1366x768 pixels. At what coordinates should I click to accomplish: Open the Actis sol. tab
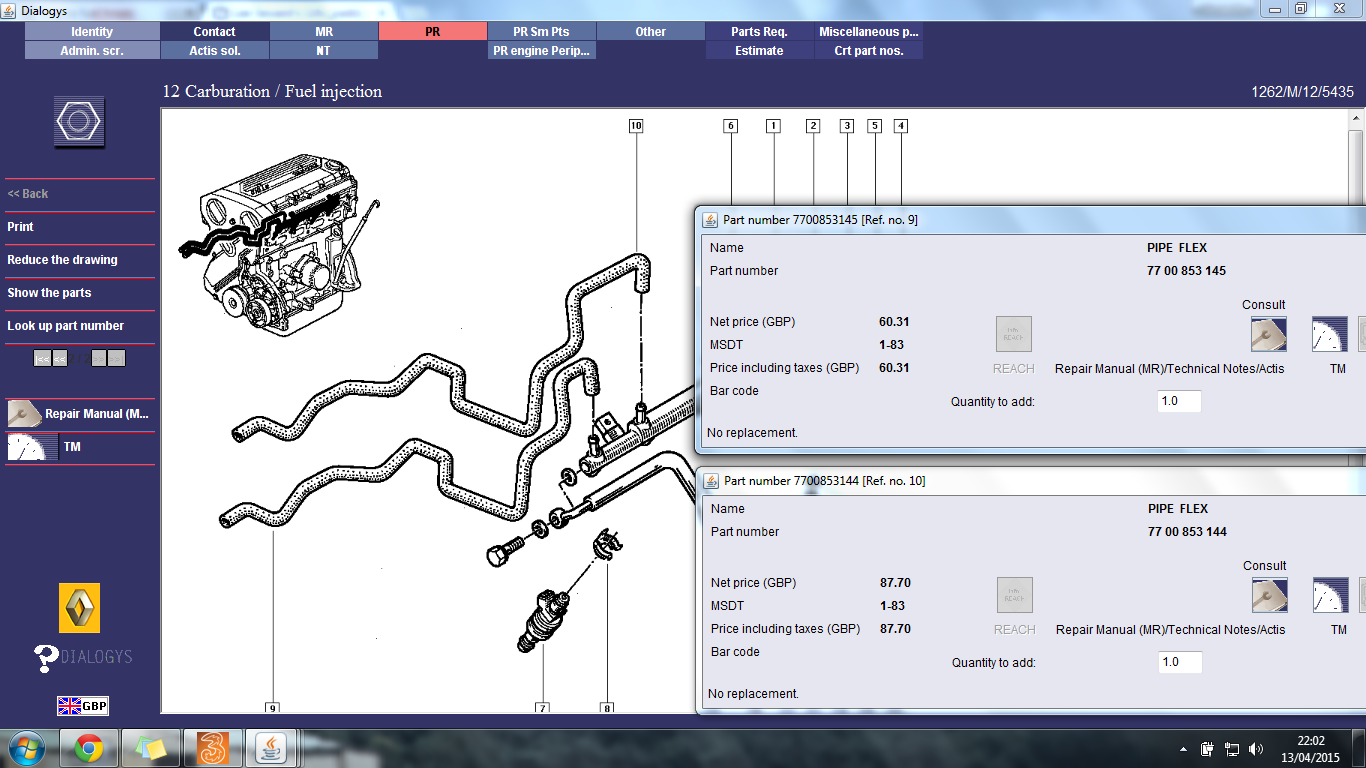(215, 50)
